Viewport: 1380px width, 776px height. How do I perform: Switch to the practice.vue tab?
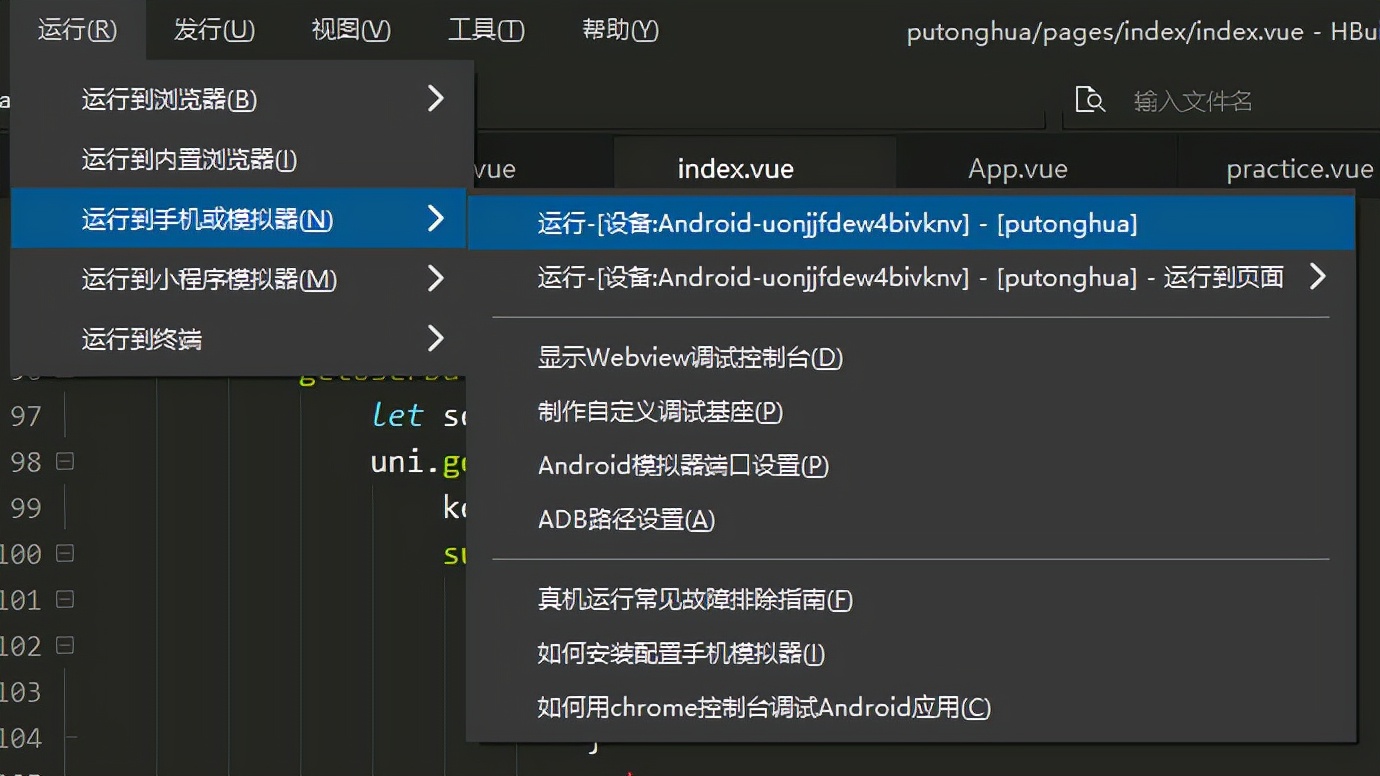[1300, 168]
